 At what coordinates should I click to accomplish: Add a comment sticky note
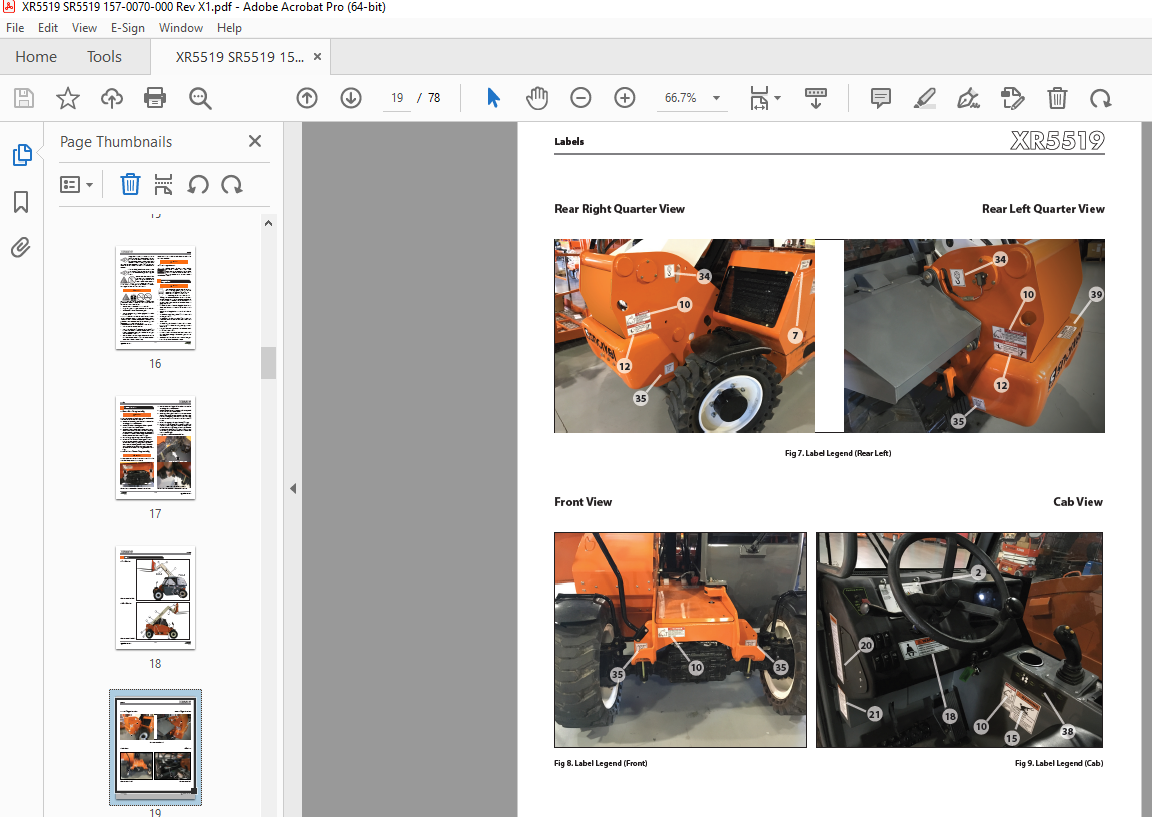coord(880,98)
